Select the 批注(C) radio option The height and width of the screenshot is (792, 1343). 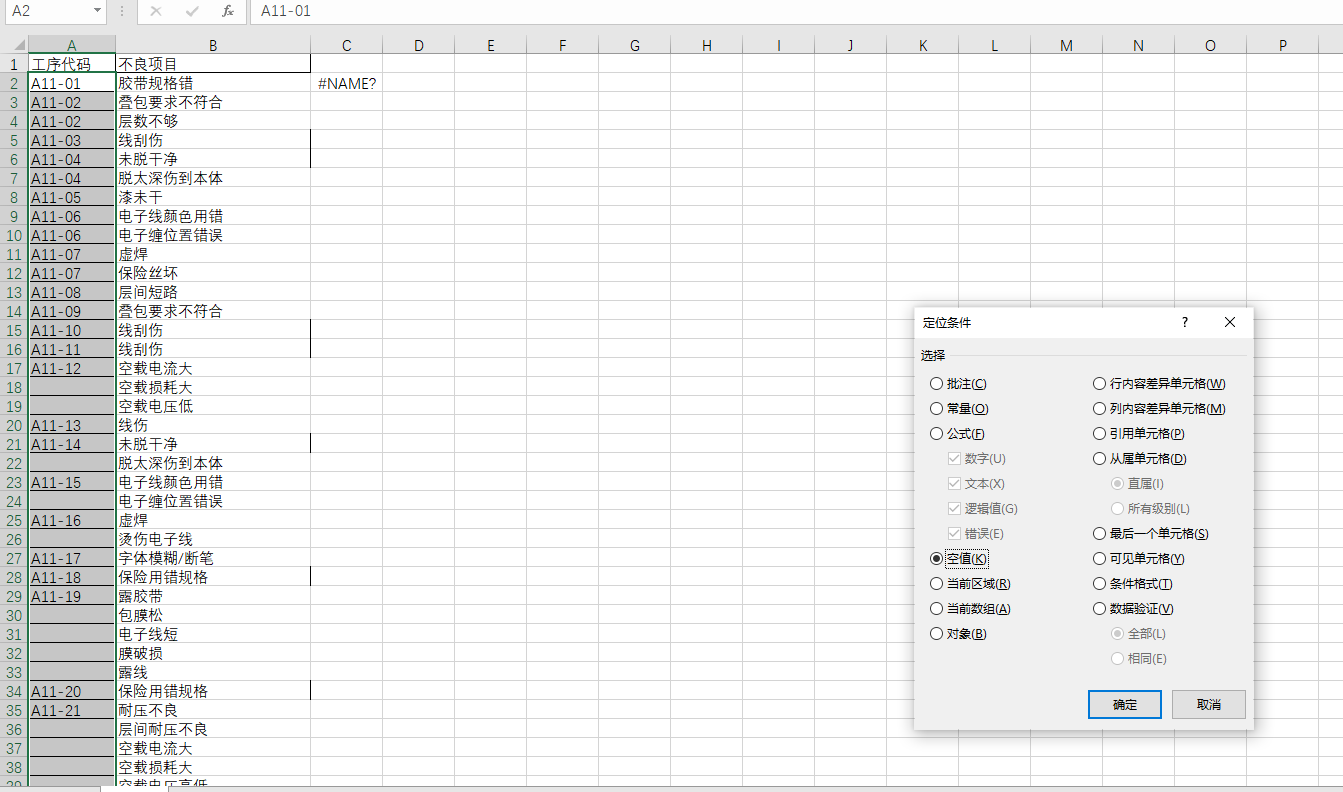(958, 384)
